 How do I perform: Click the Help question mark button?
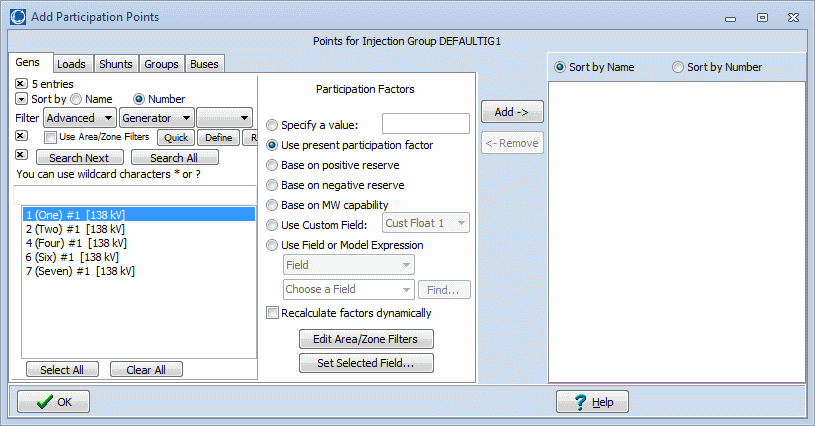pos(592,401)
